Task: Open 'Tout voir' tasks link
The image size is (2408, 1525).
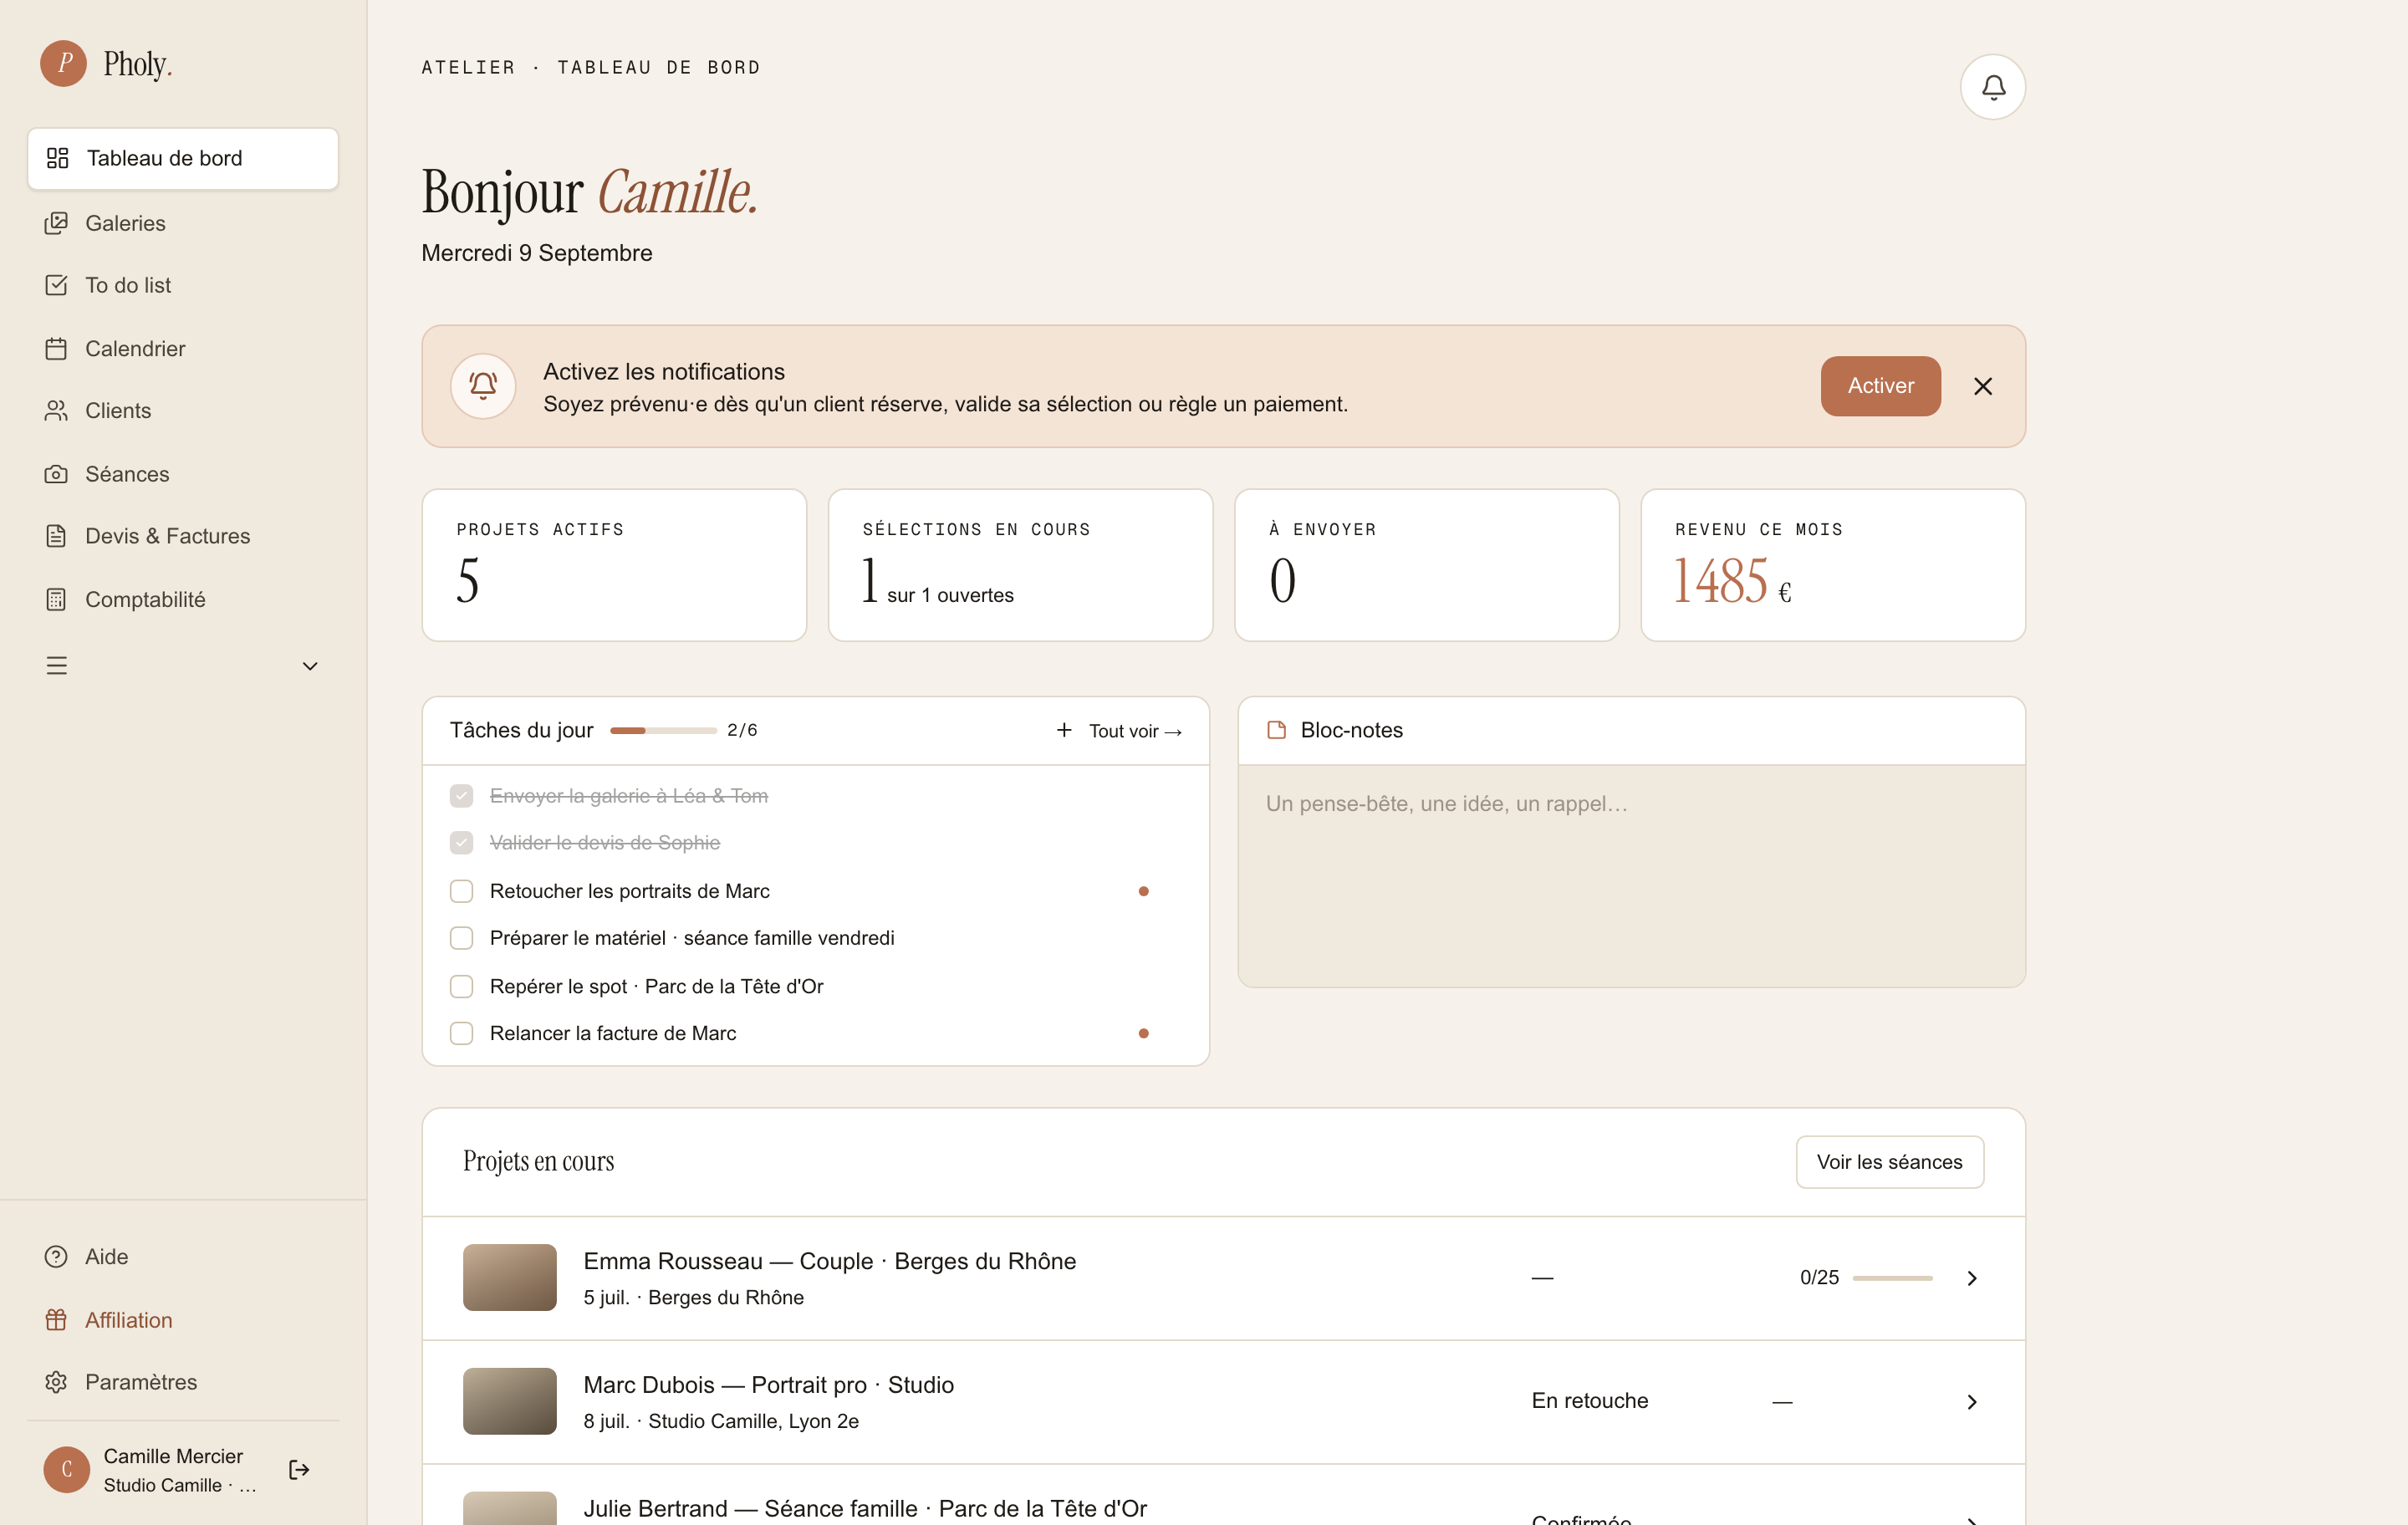Action: coord(1135,731)
